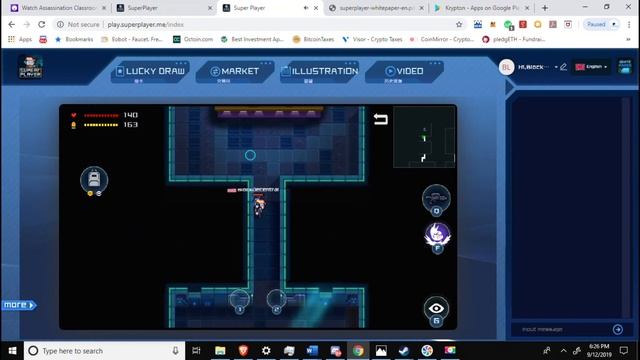
Task: Open the BL user avatar
Action: tap(506, 67)
